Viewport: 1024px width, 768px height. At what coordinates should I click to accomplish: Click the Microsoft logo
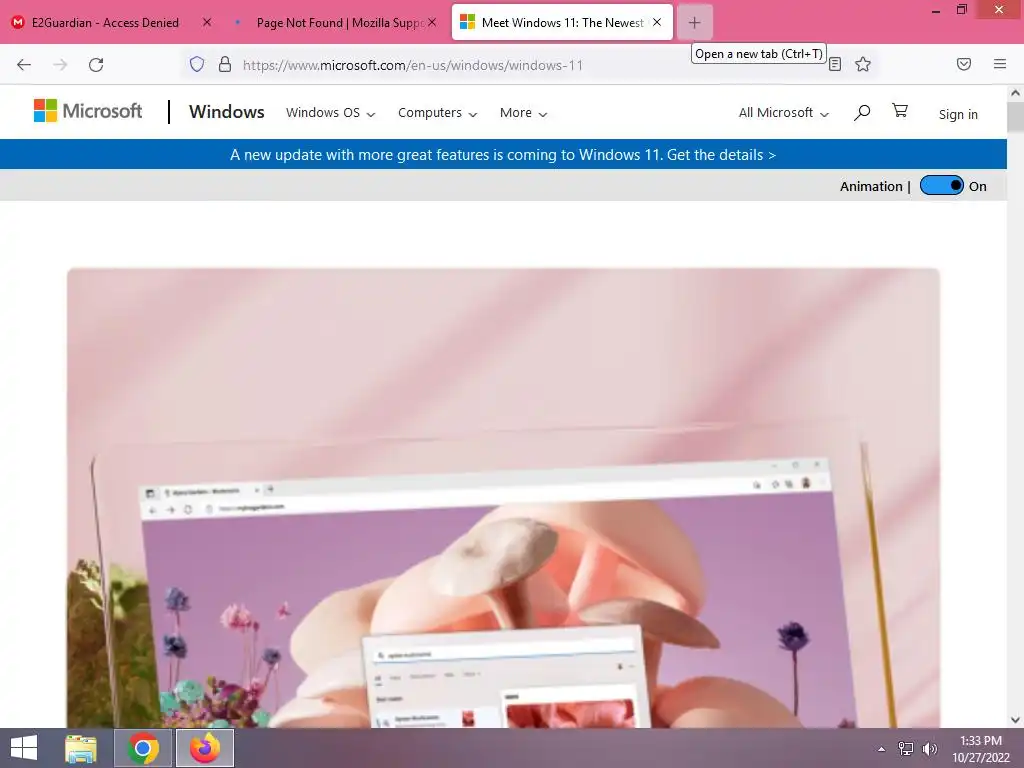(88, 111)
